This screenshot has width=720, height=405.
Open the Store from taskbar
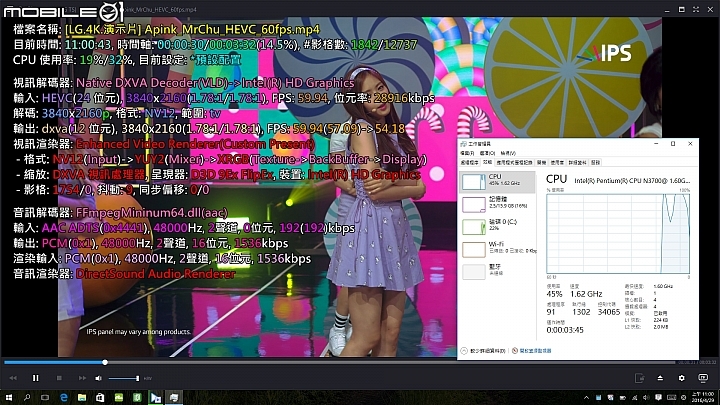coord(100,397)
